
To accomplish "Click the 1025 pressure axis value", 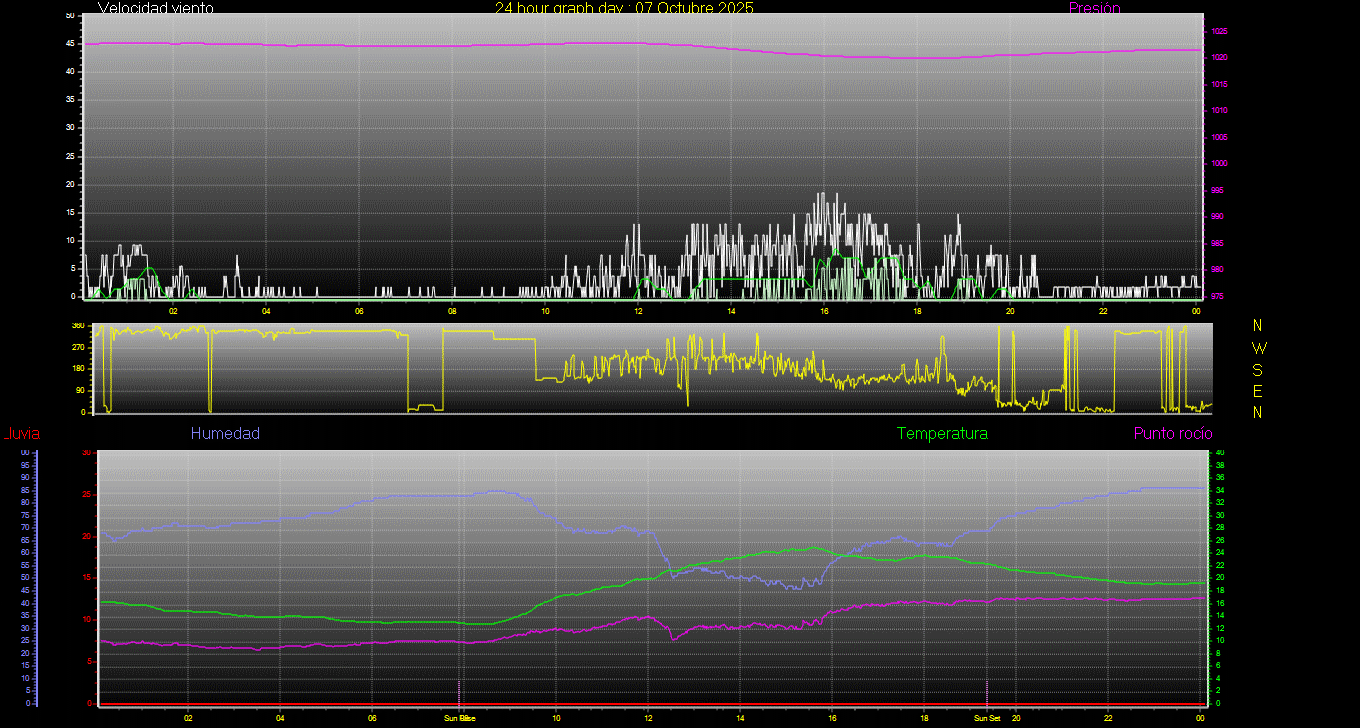I will tap(1220, 32).
